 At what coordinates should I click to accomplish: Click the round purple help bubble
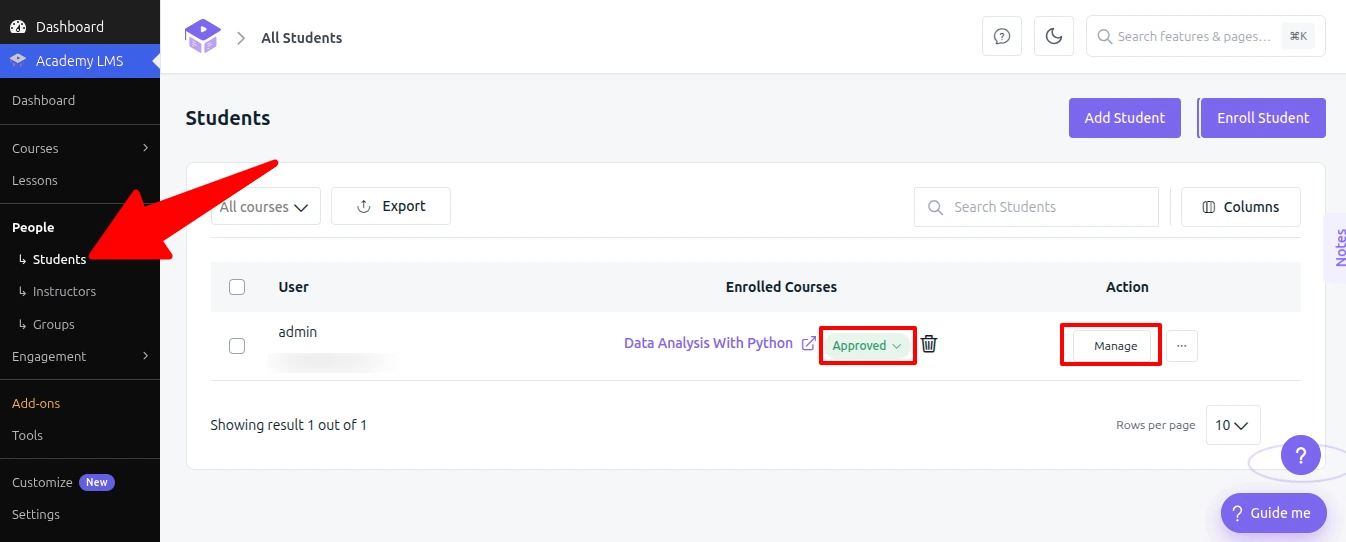click(x=1301, y=456)
